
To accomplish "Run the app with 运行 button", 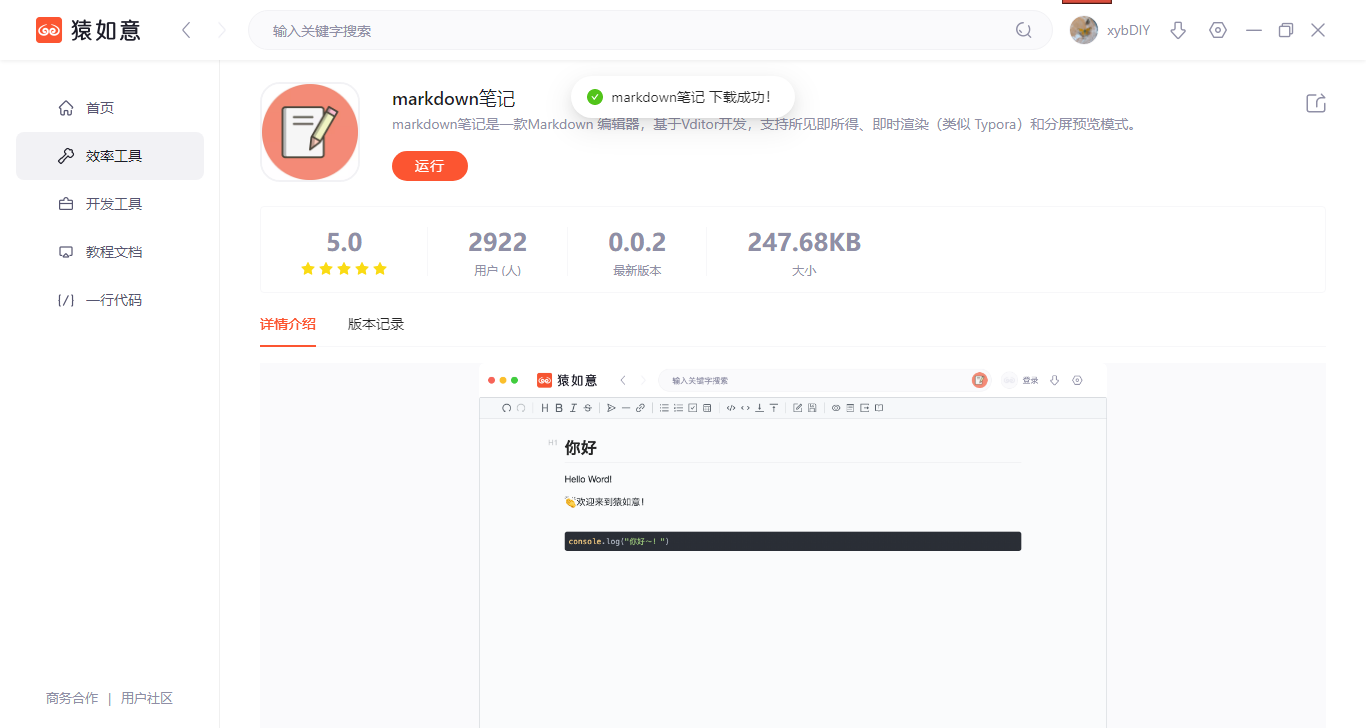I will pos(430,166).
